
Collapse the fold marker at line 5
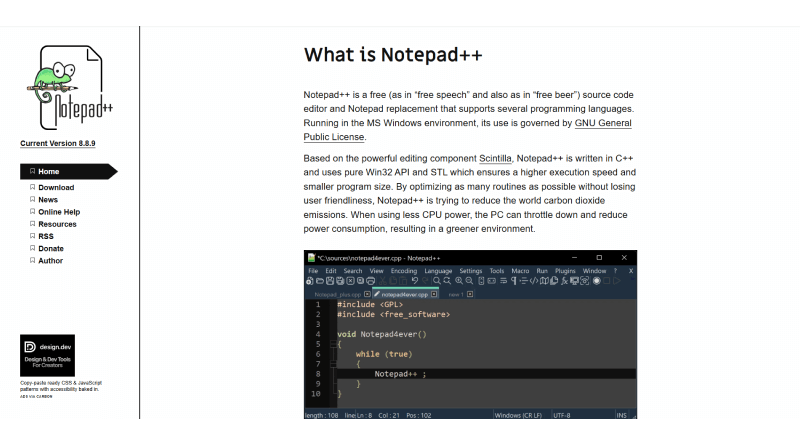point(333,344)
